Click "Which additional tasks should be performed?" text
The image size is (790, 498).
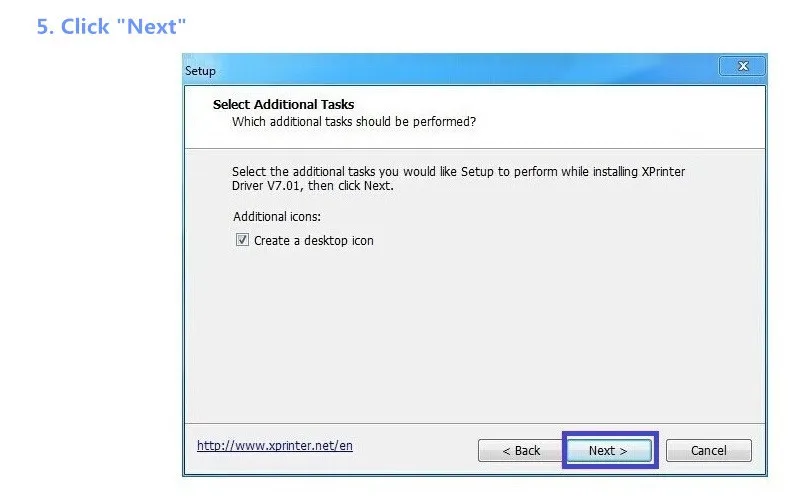353,122
